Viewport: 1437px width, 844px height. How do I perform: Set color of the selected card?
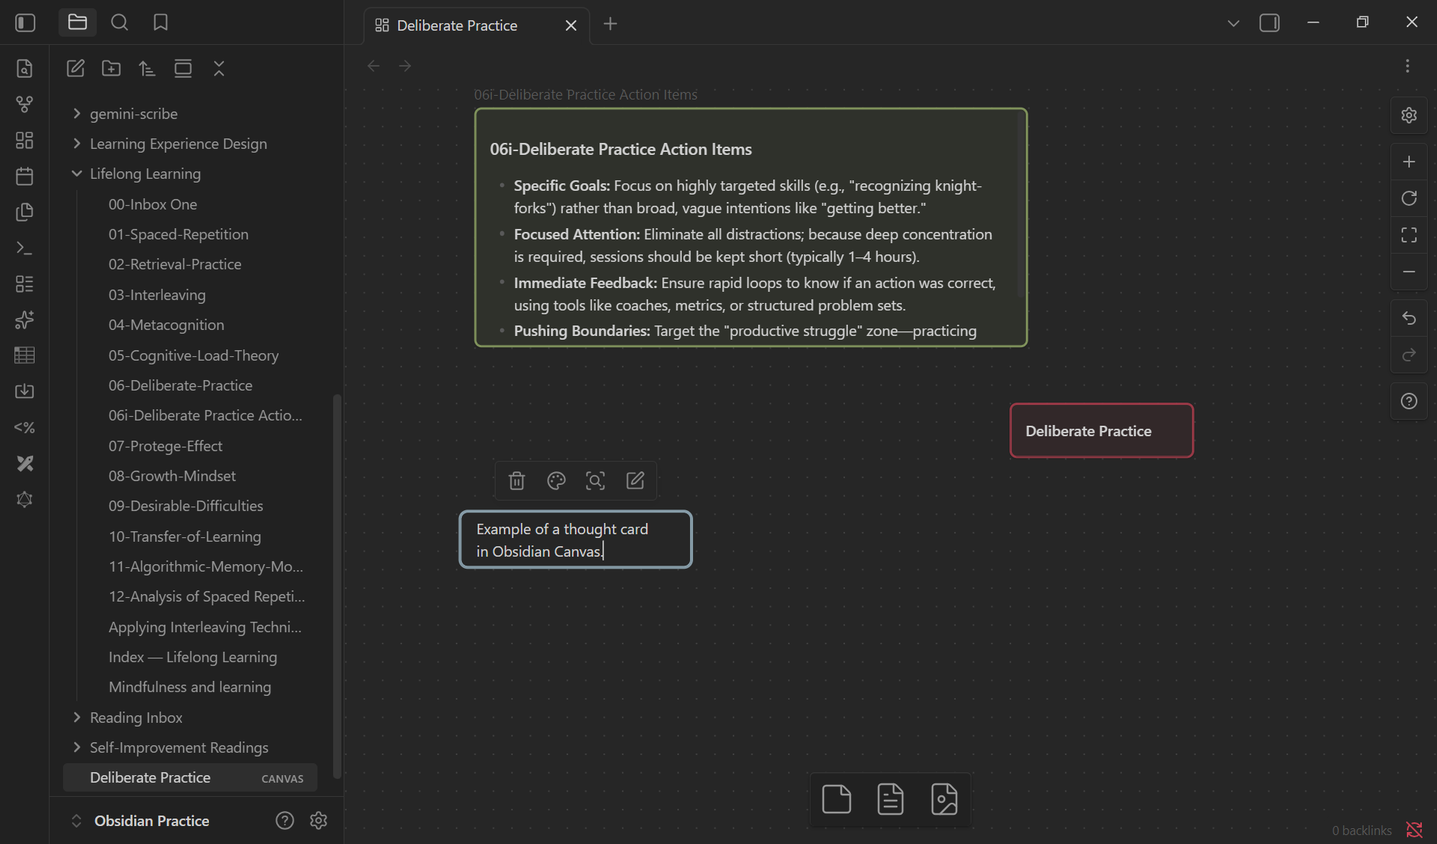click(556, 481)
